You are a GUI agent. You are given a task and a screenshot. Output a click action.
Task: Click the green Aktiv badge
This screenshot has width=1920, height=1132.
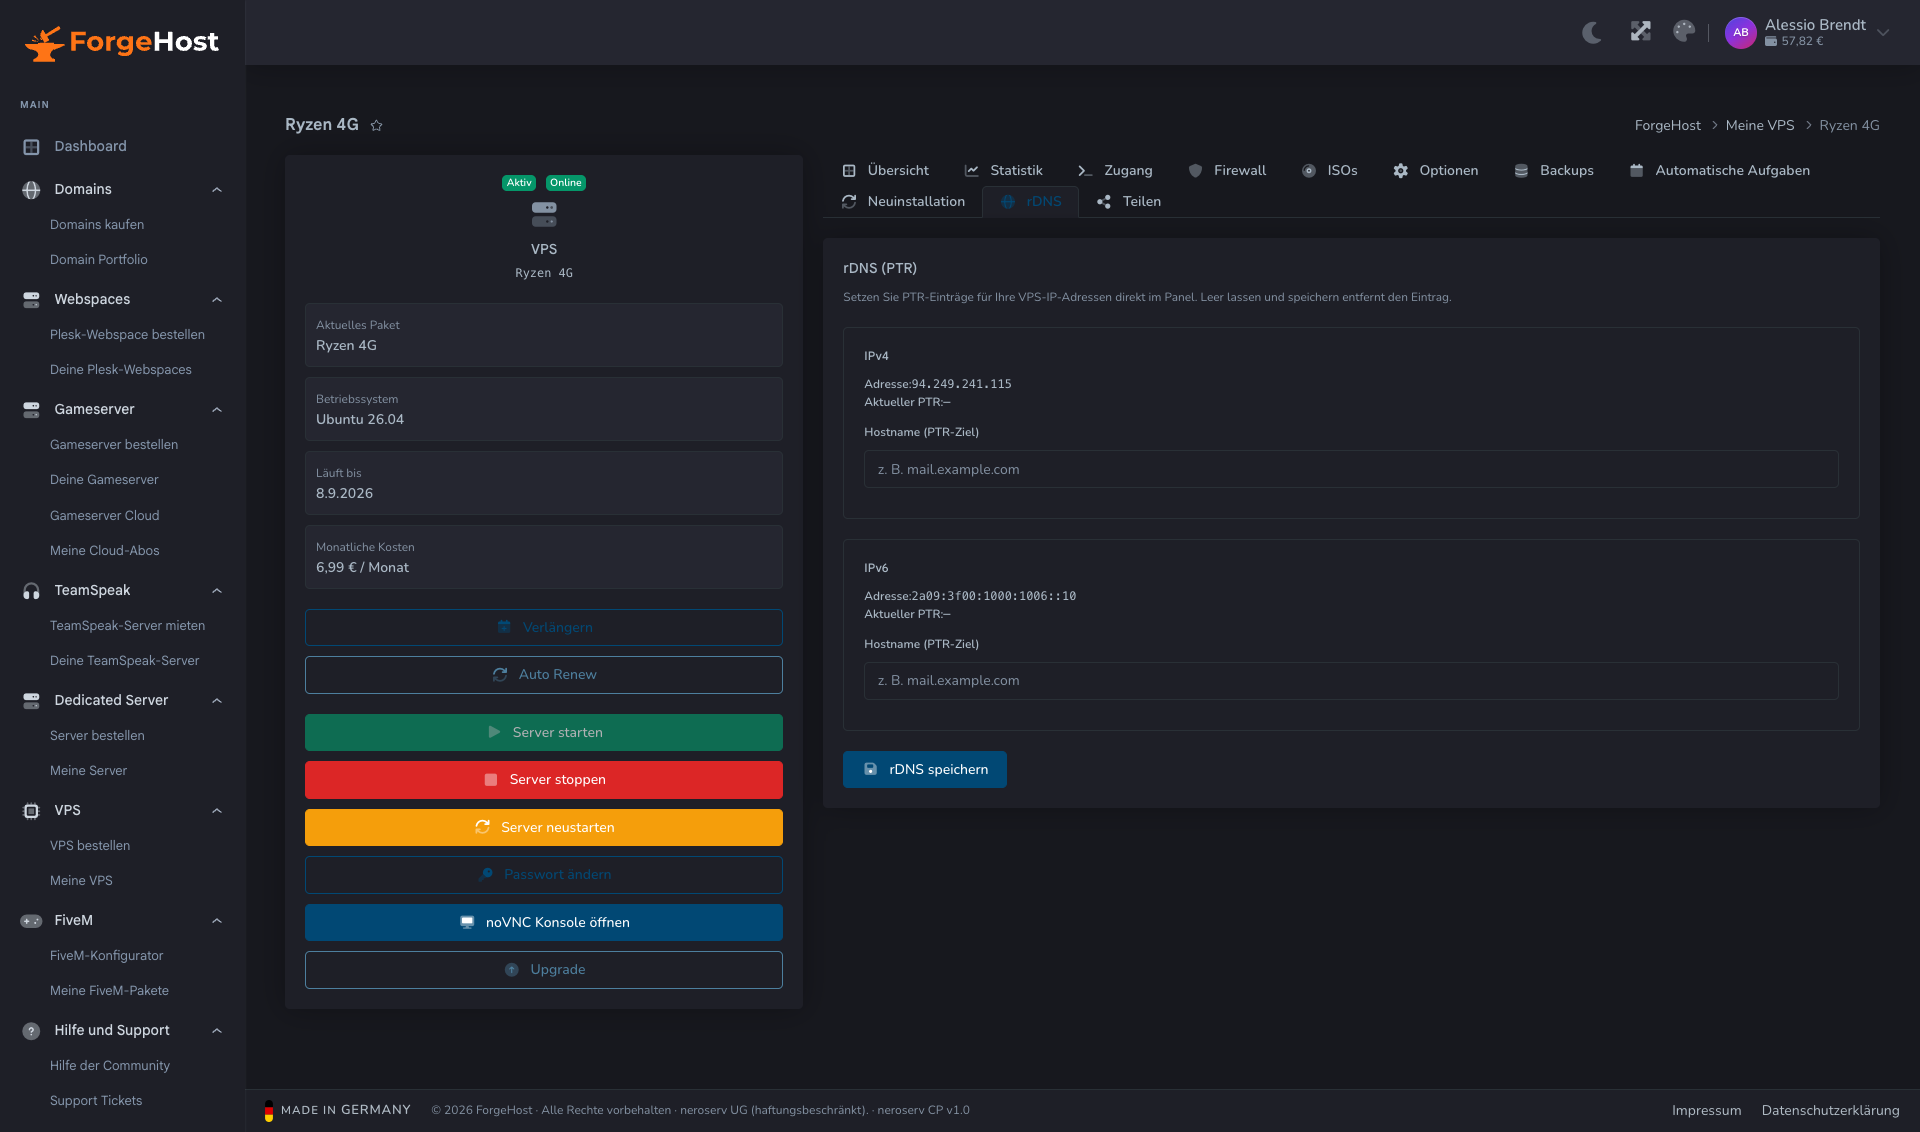tap(519, 183)
